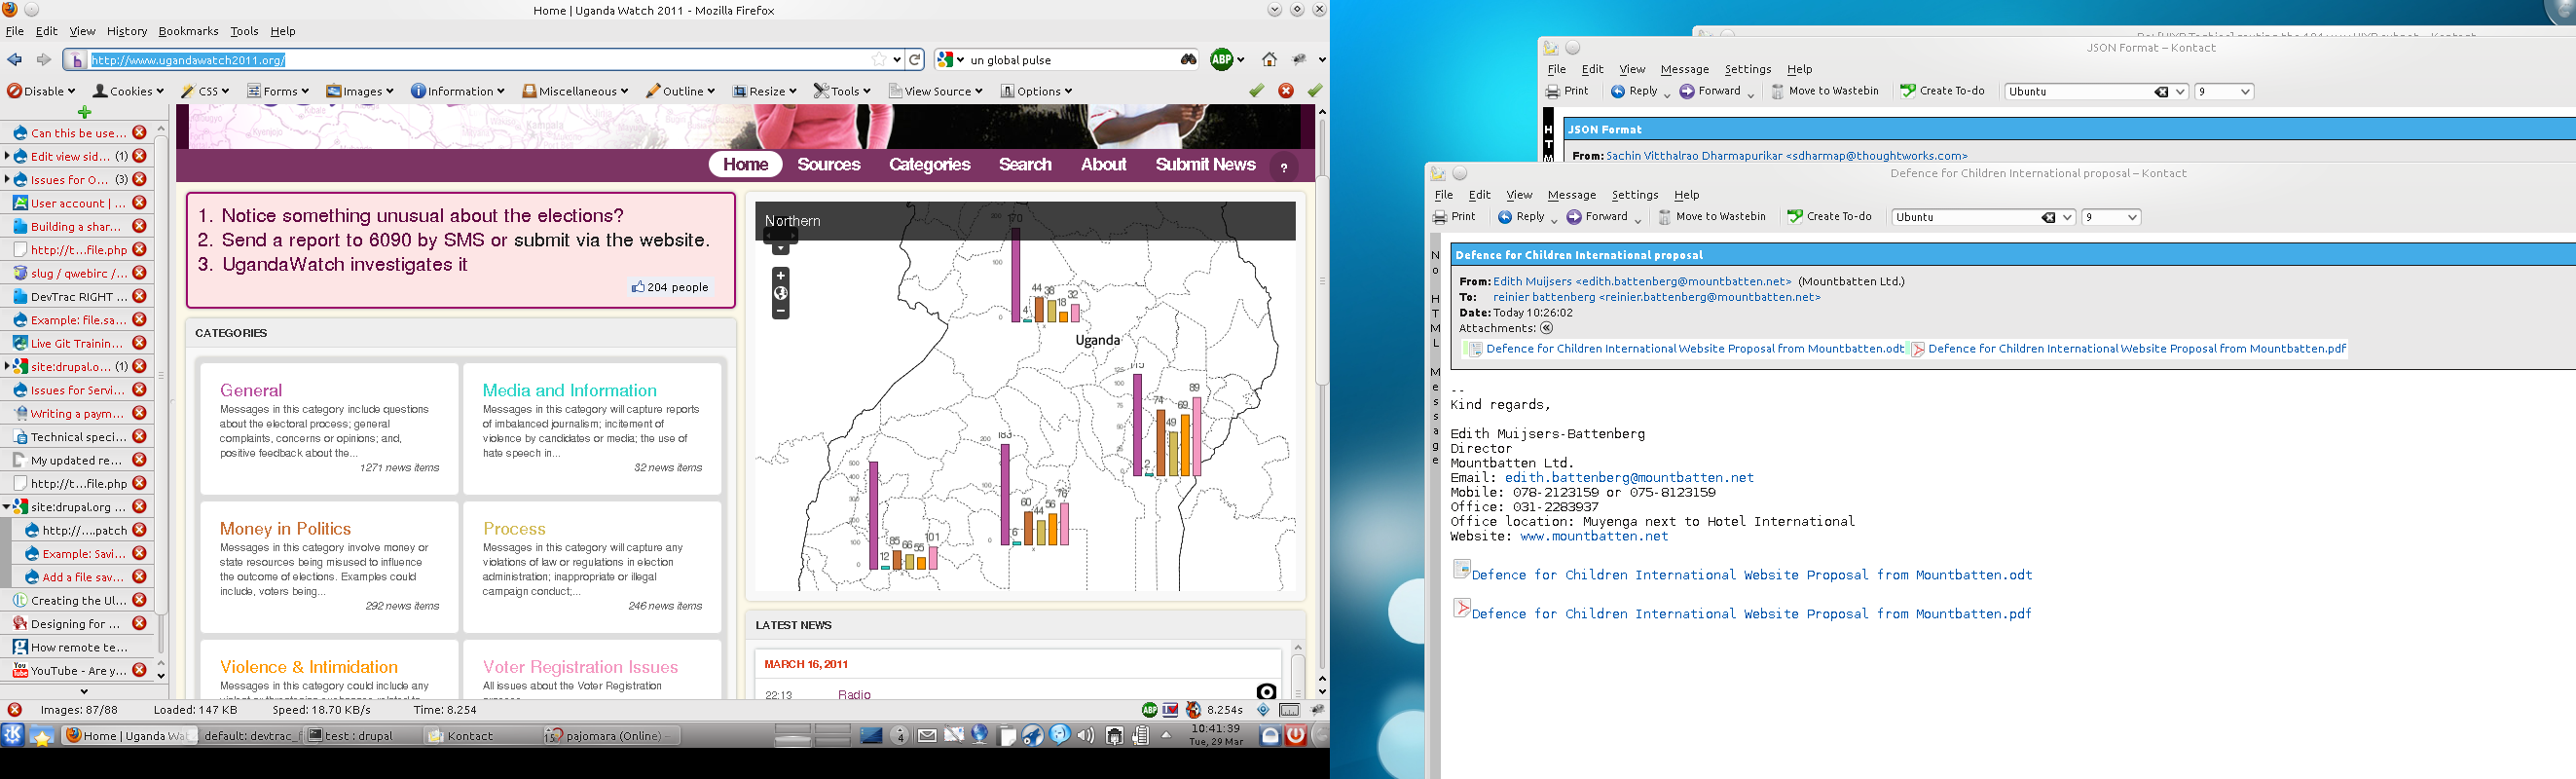Bookmark the page using the address bar star
Image resolution: width=2576 pixels, height=779 pixels.
pos(879,60)
